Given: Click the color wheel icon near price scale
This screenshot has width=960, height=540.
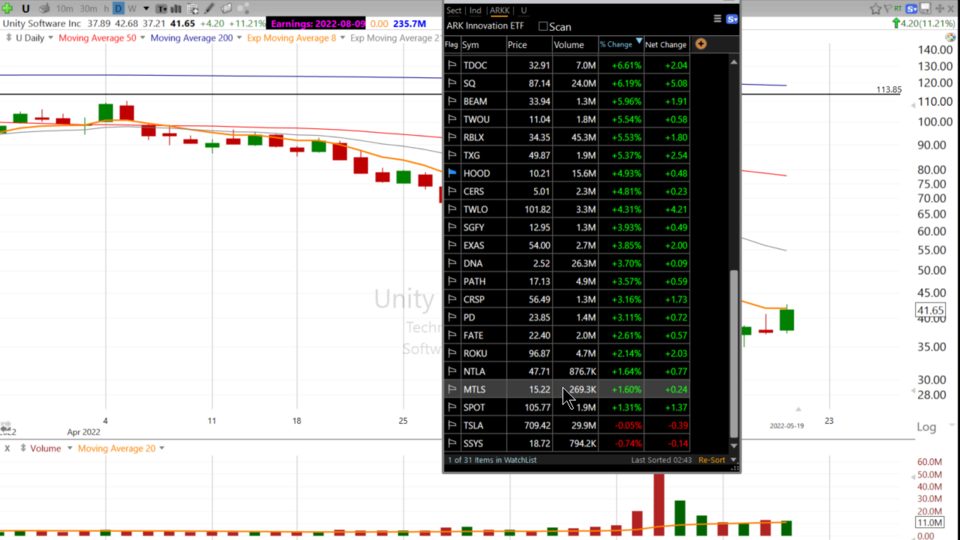Looking at the screenshot, I should 950,37.
